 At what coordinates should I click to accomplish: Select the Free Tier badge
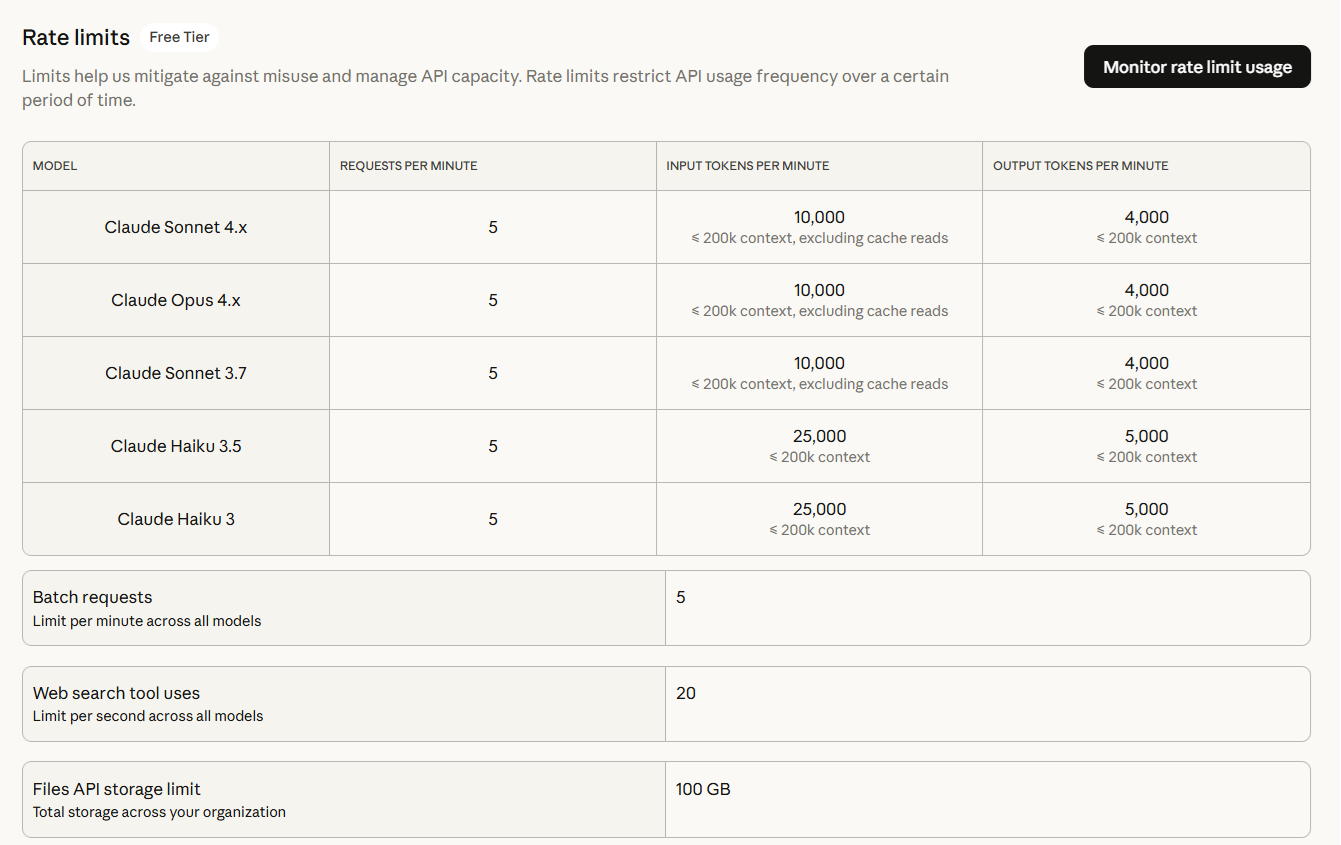point(179,37)
